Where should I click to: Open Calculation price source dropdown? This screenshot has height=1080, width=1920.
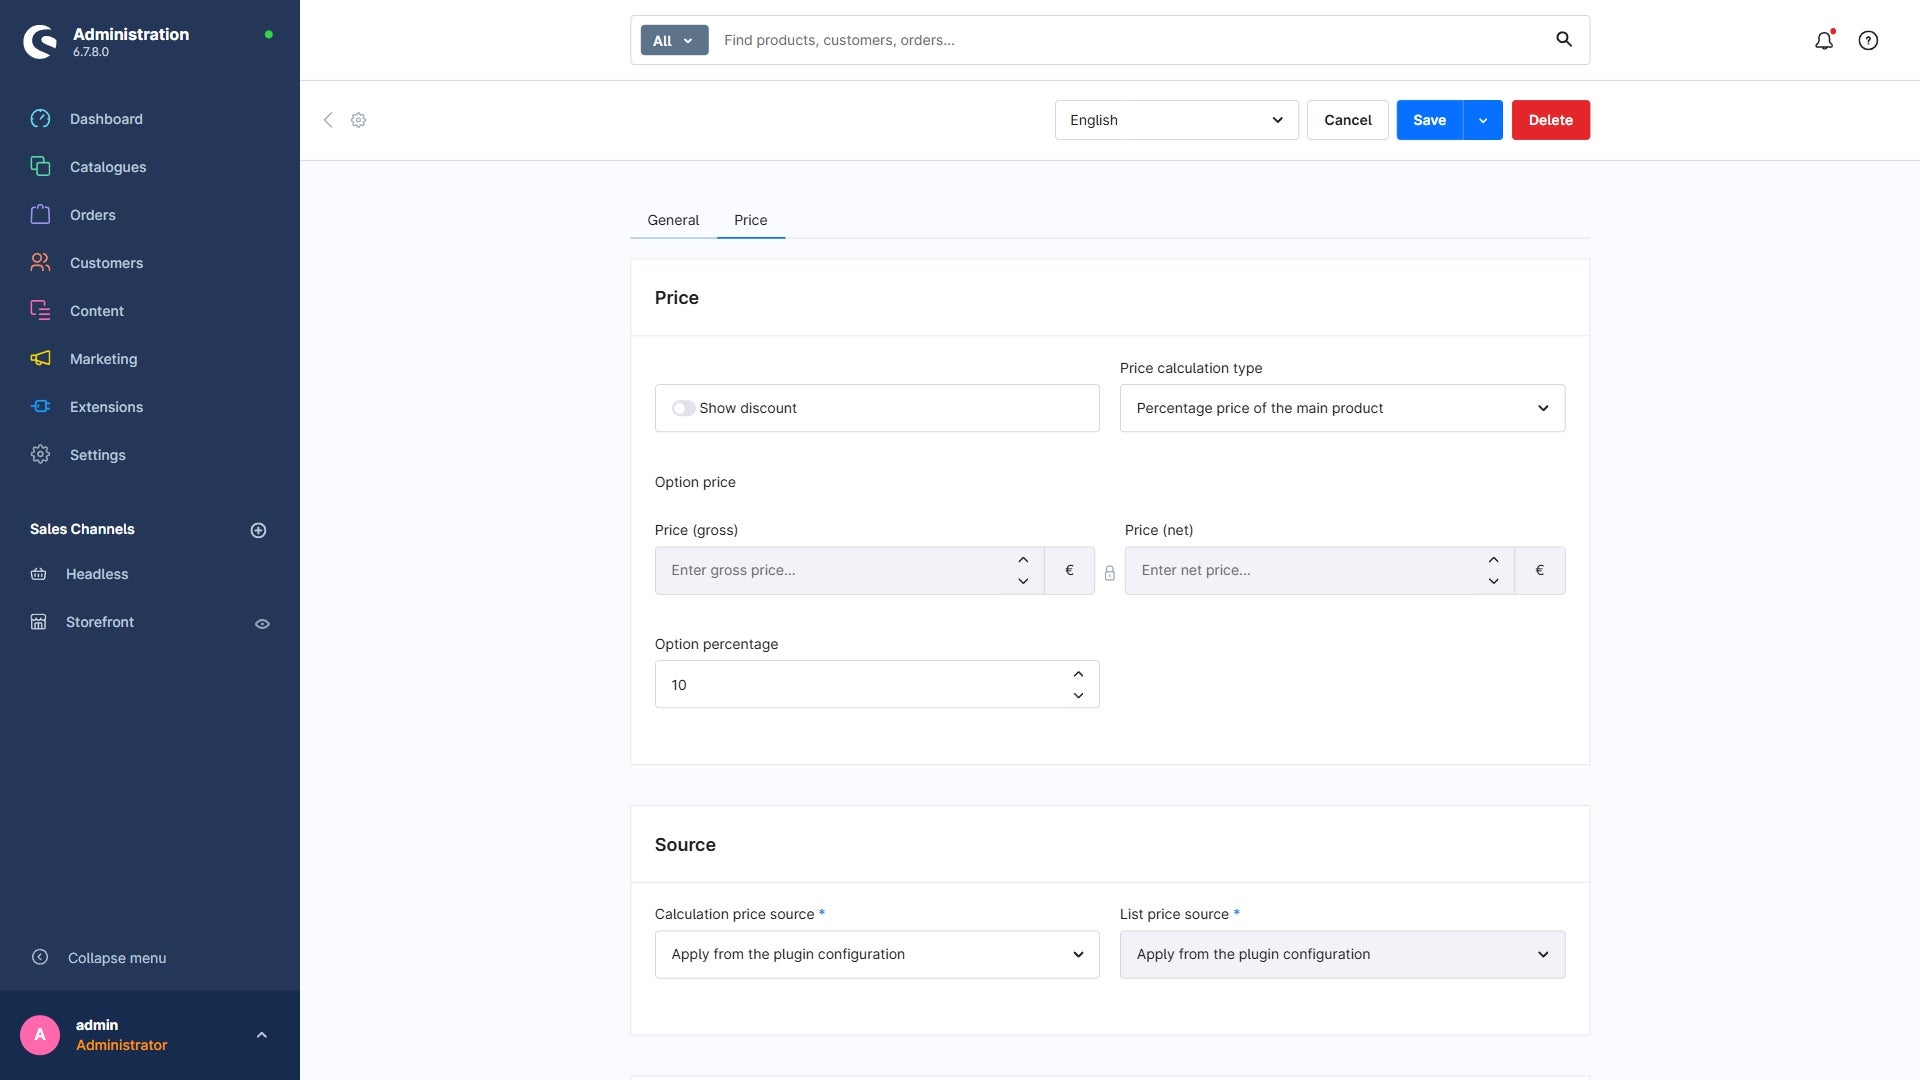point(876,954)
